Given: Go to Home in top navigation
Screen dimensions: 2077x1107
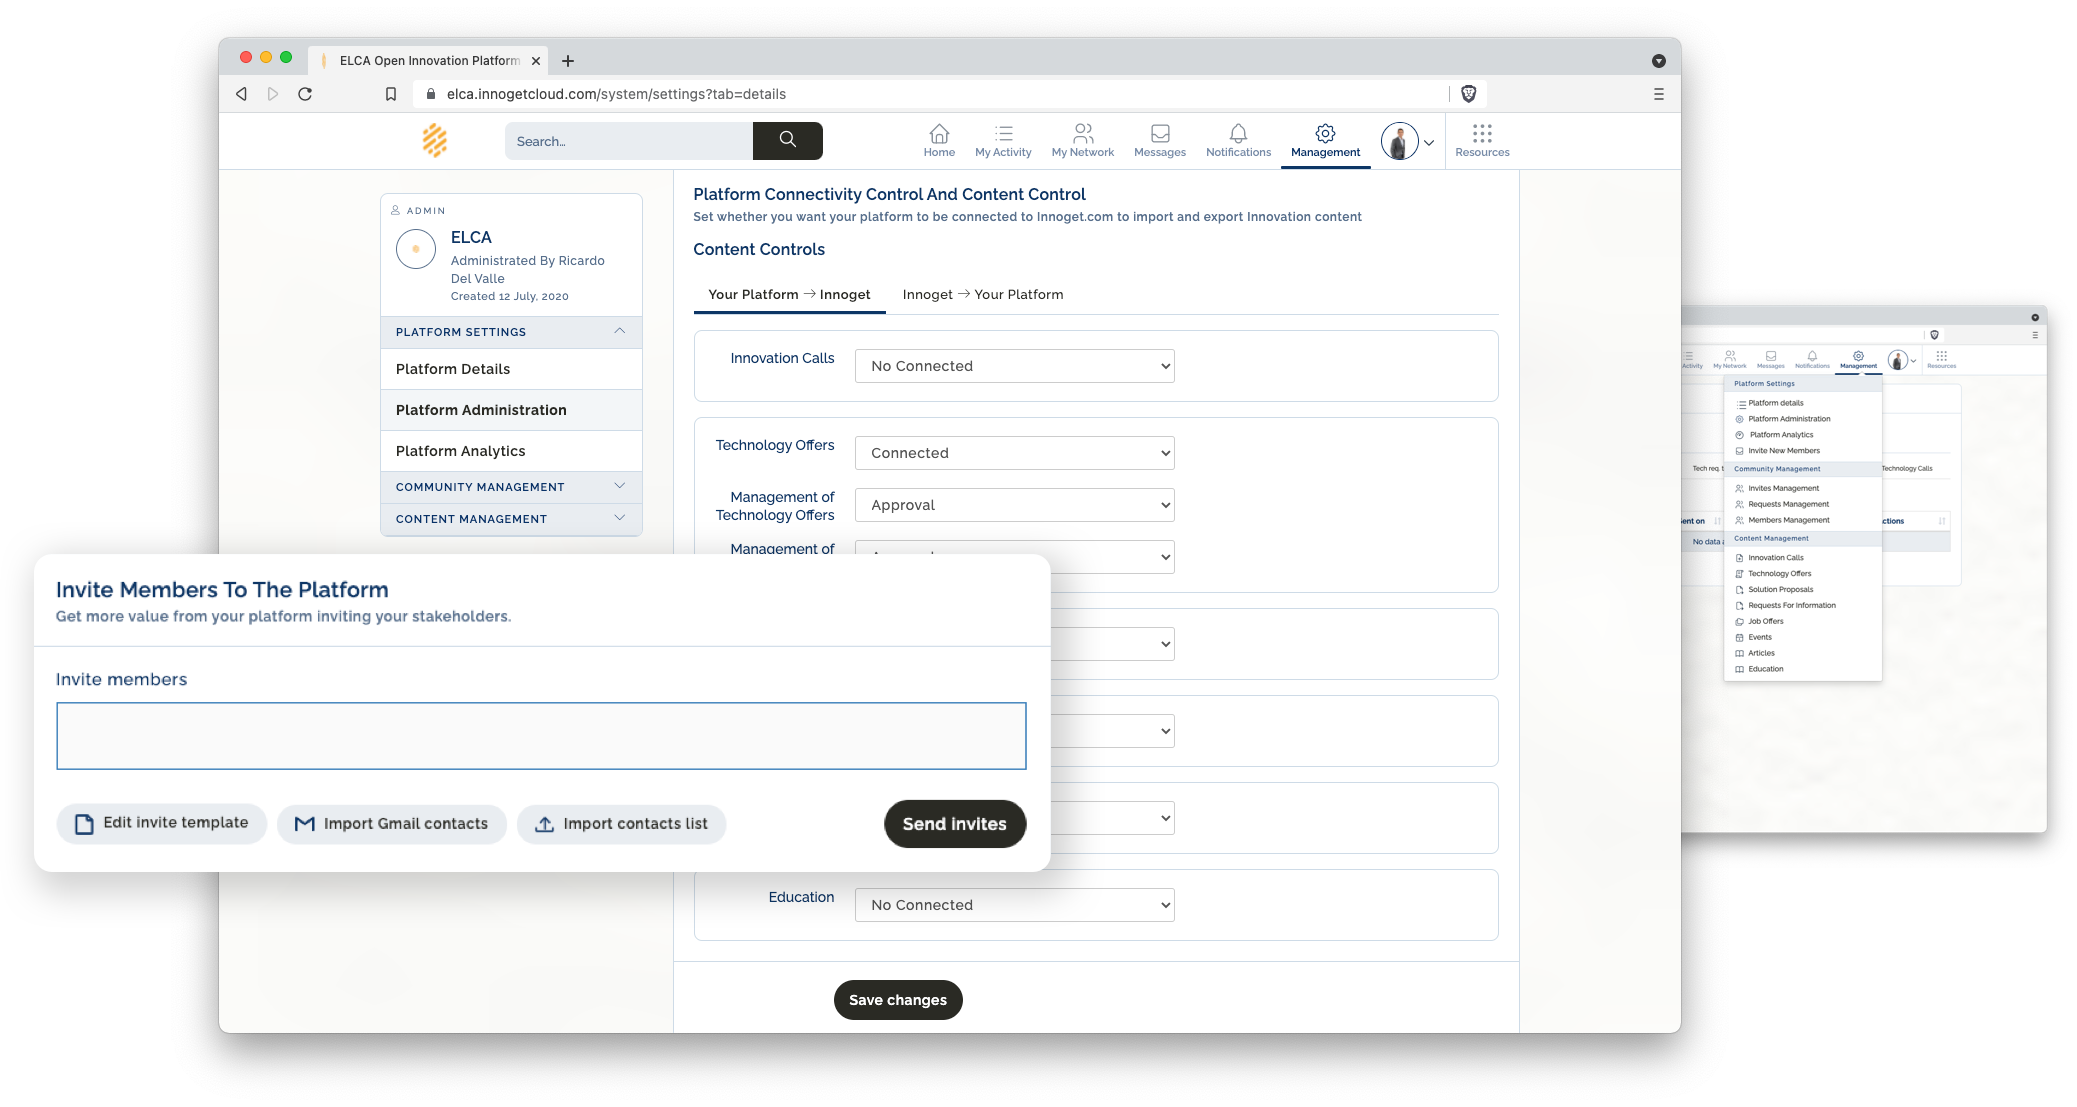Looking at the screenshot, I should click(x=939, y=141).
